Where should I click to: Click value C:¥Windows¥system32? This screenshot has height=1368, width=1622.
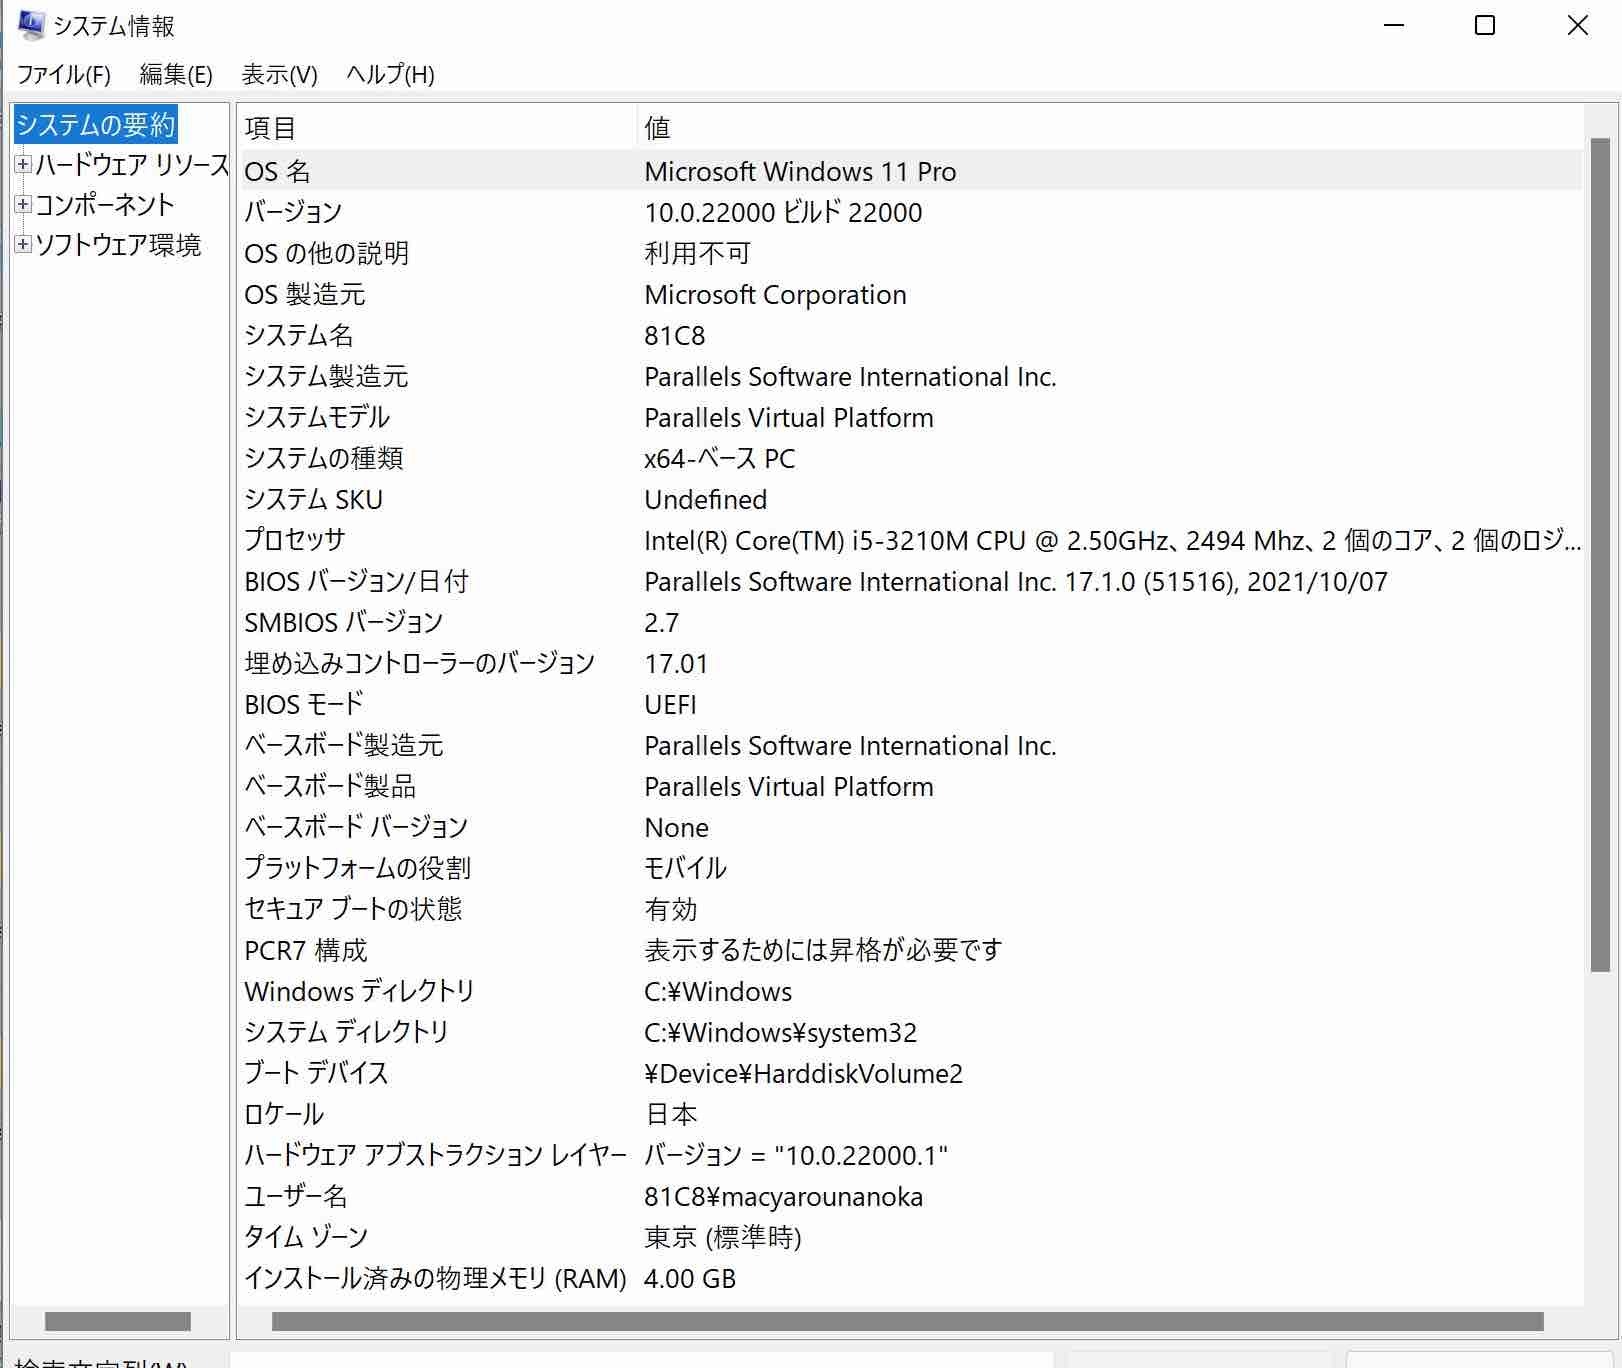click(780, 1032)
